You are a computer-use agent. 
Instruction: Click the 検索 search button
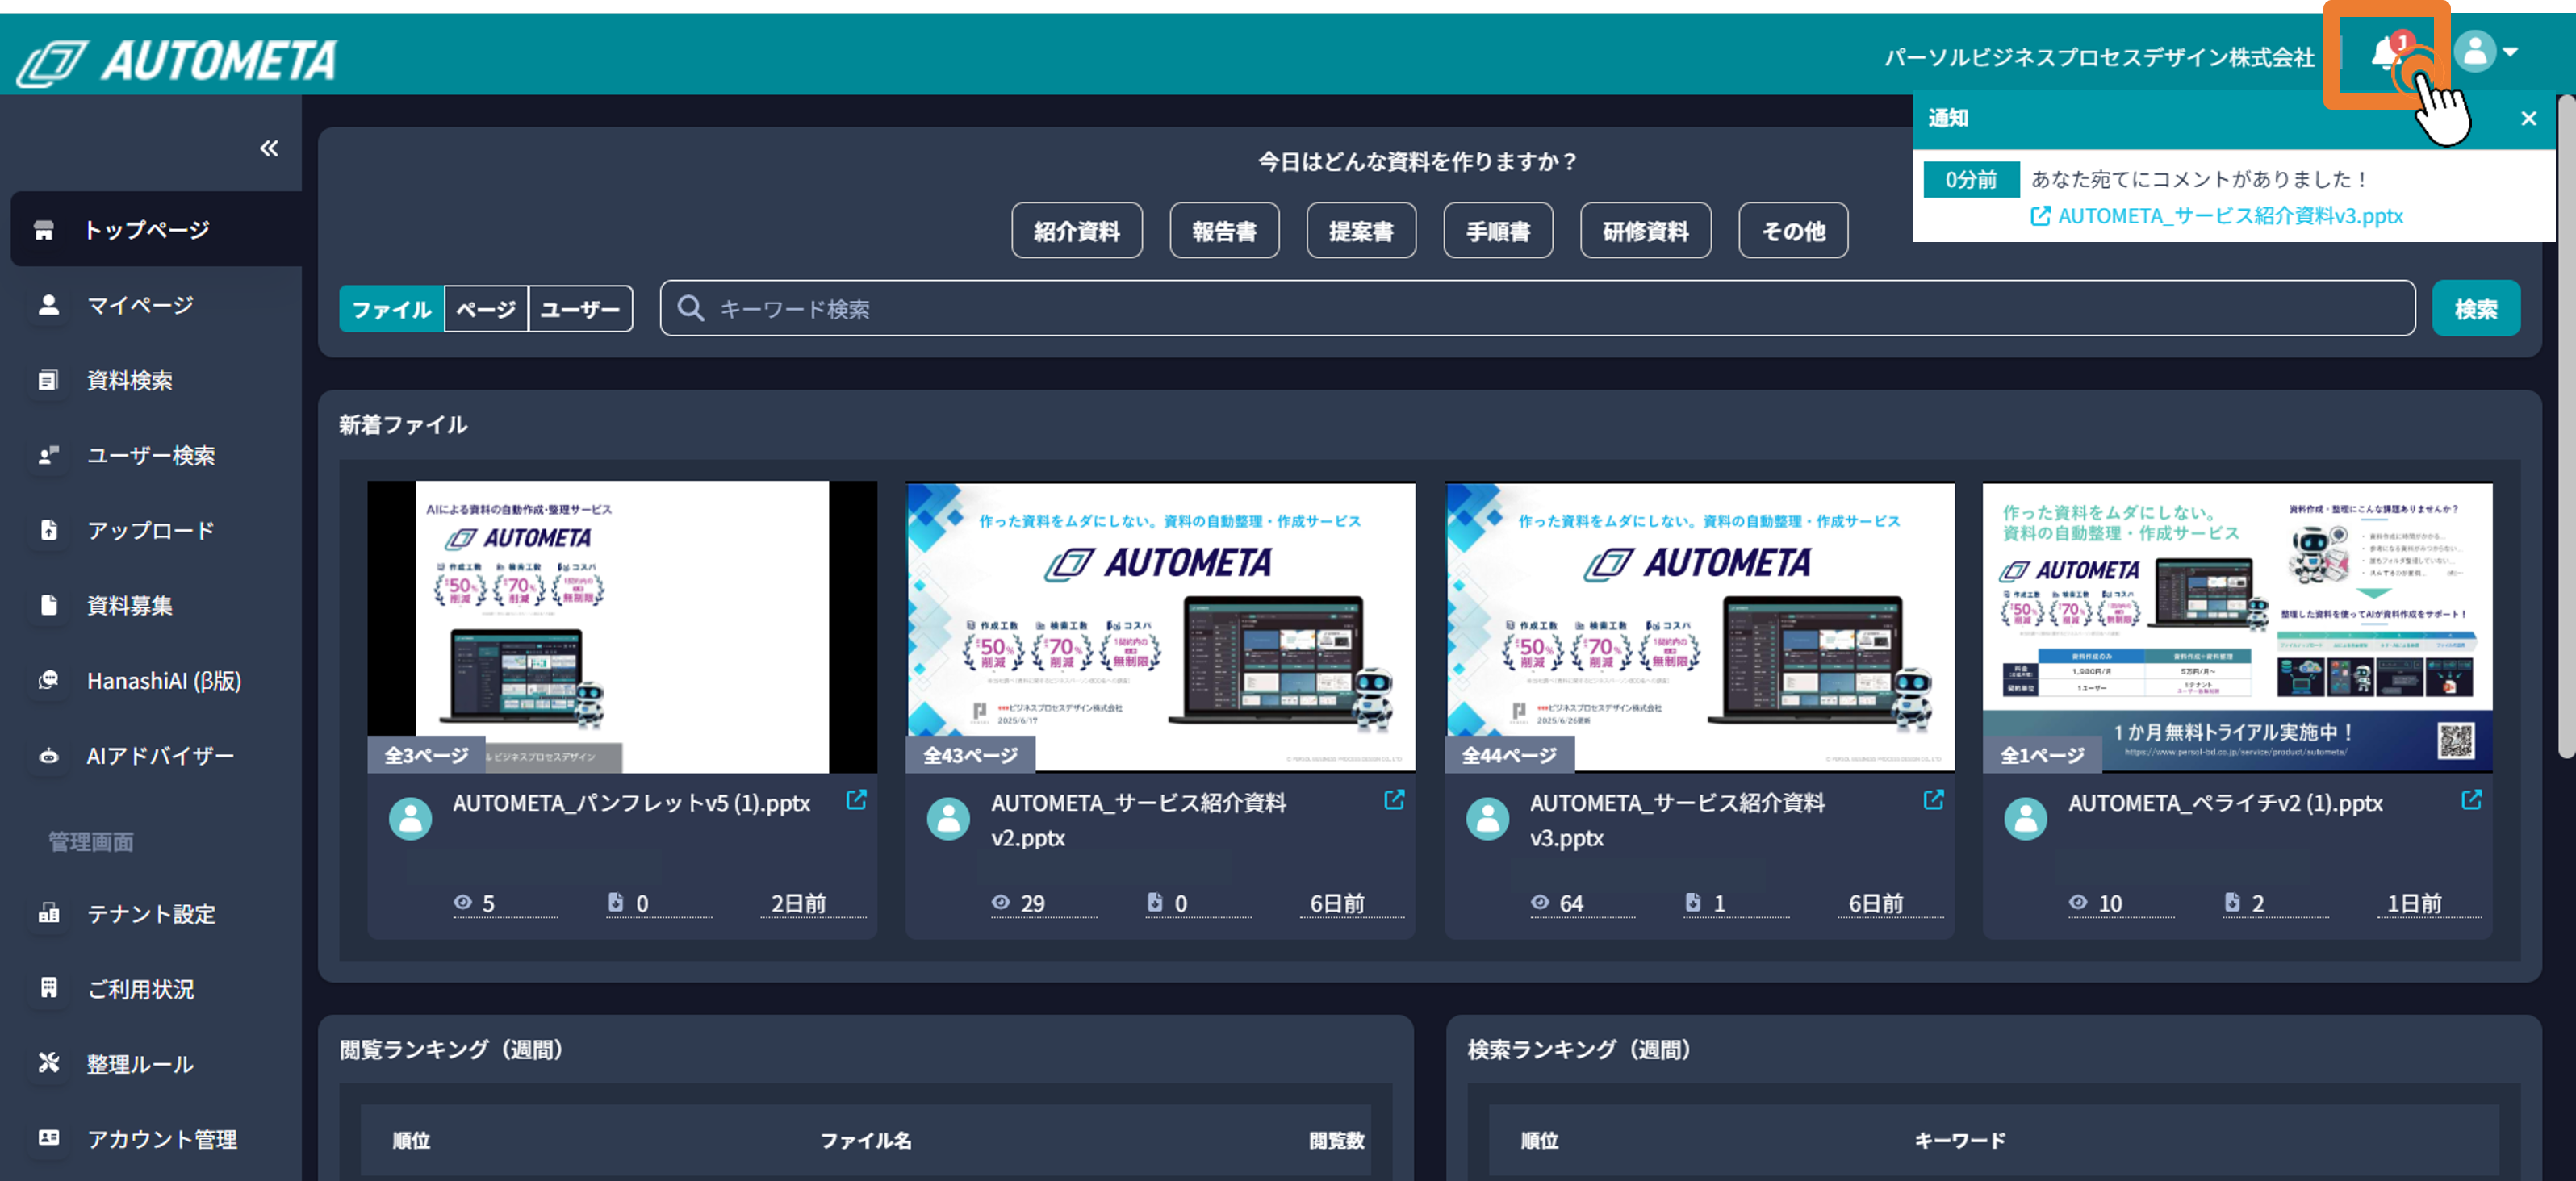click(x=2476, y=309)
